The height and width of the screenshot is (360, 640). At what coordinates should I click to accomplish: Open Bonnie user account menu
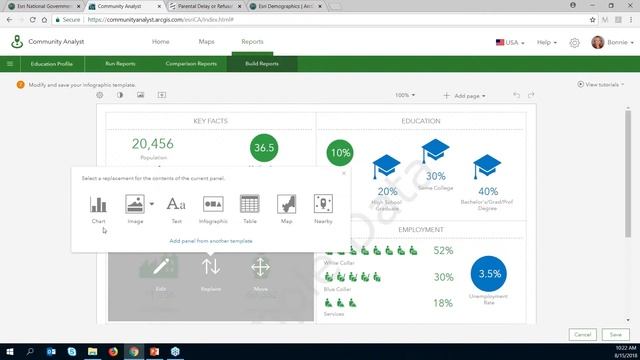point(613,42)
